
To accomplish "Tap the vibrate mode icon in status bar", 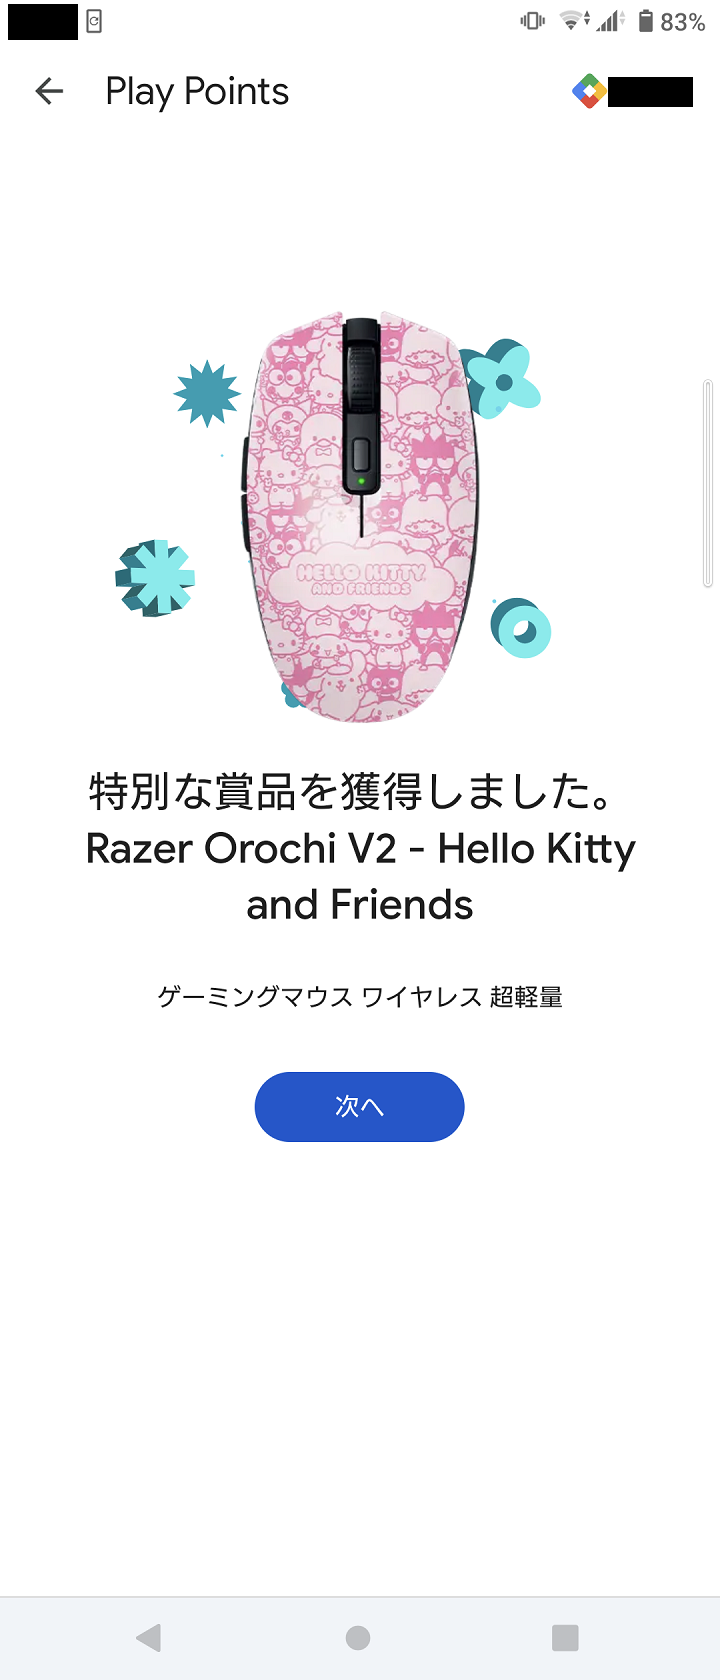I will tap(533, 21).
